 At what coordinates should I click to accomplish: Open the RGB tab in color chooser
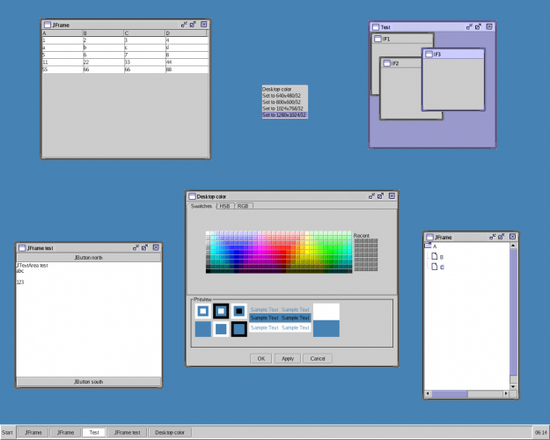(x=243, y=206)
